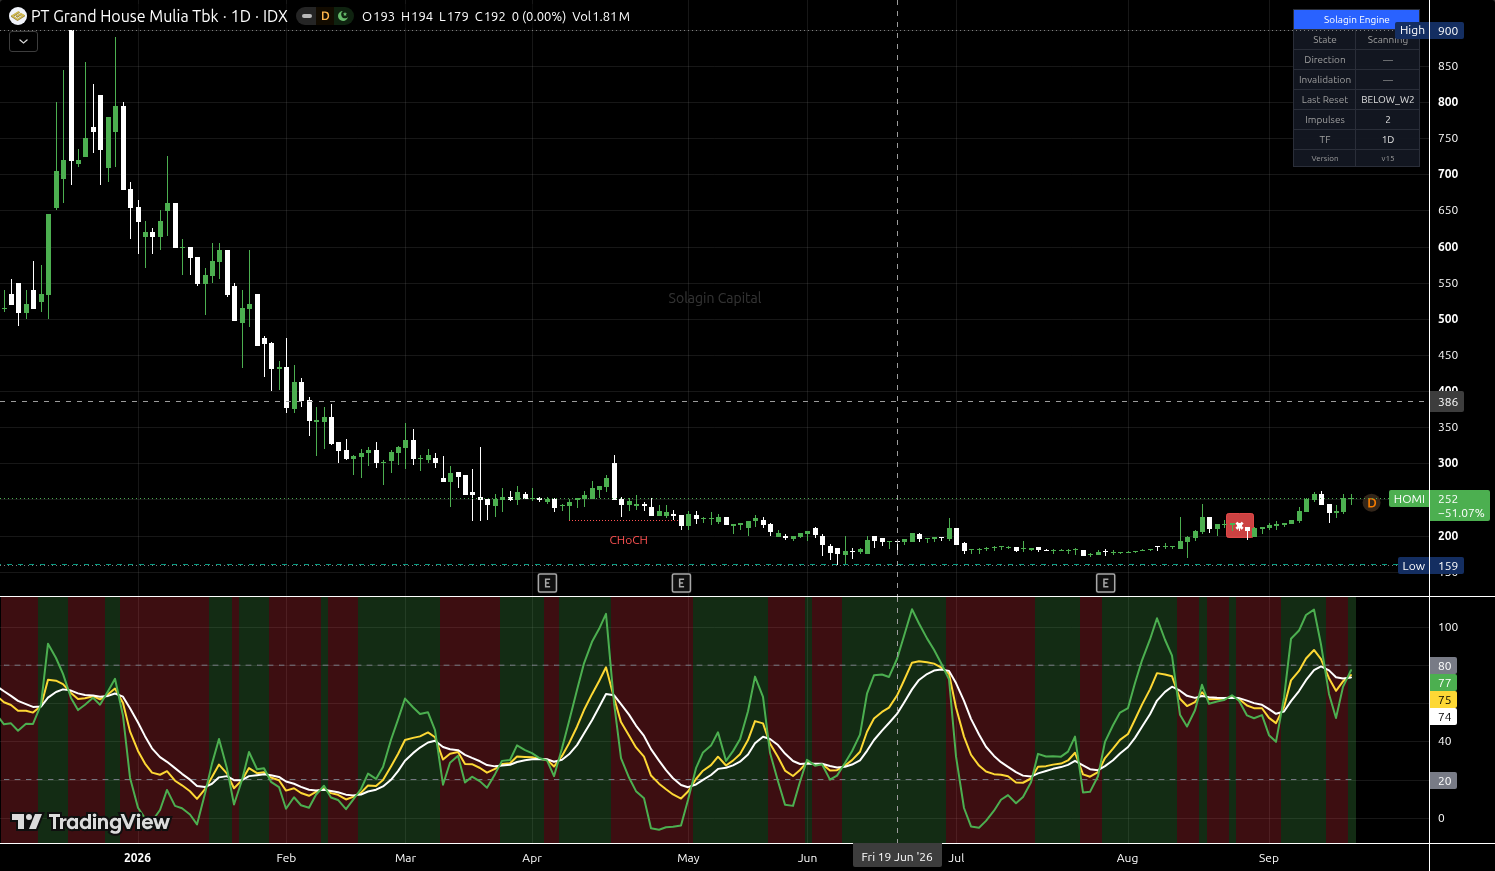Click the 2026 year label on time axis

tap(137, 858)
